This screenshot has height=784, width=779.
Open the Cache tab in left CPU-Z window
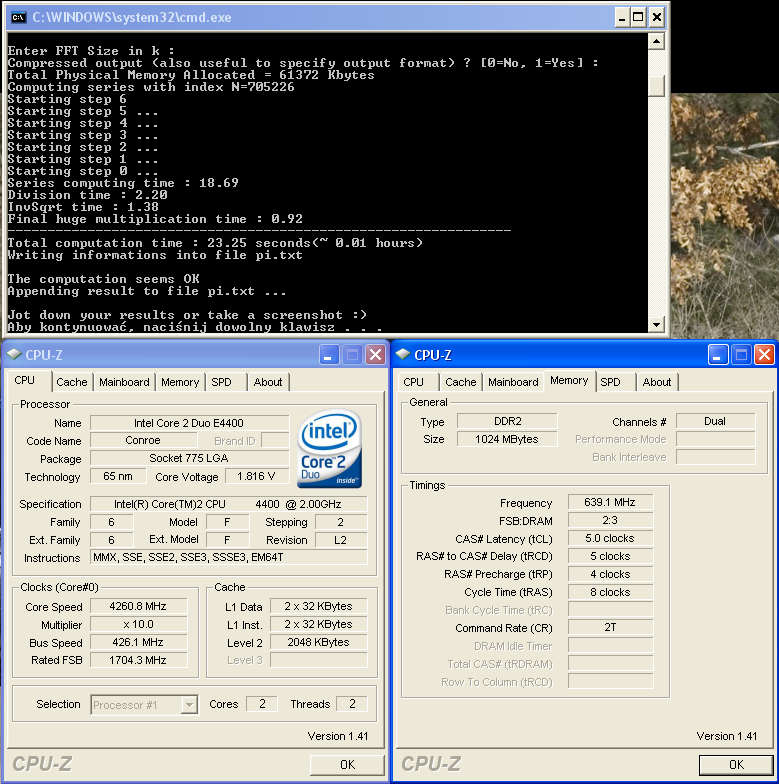[72, 382]
